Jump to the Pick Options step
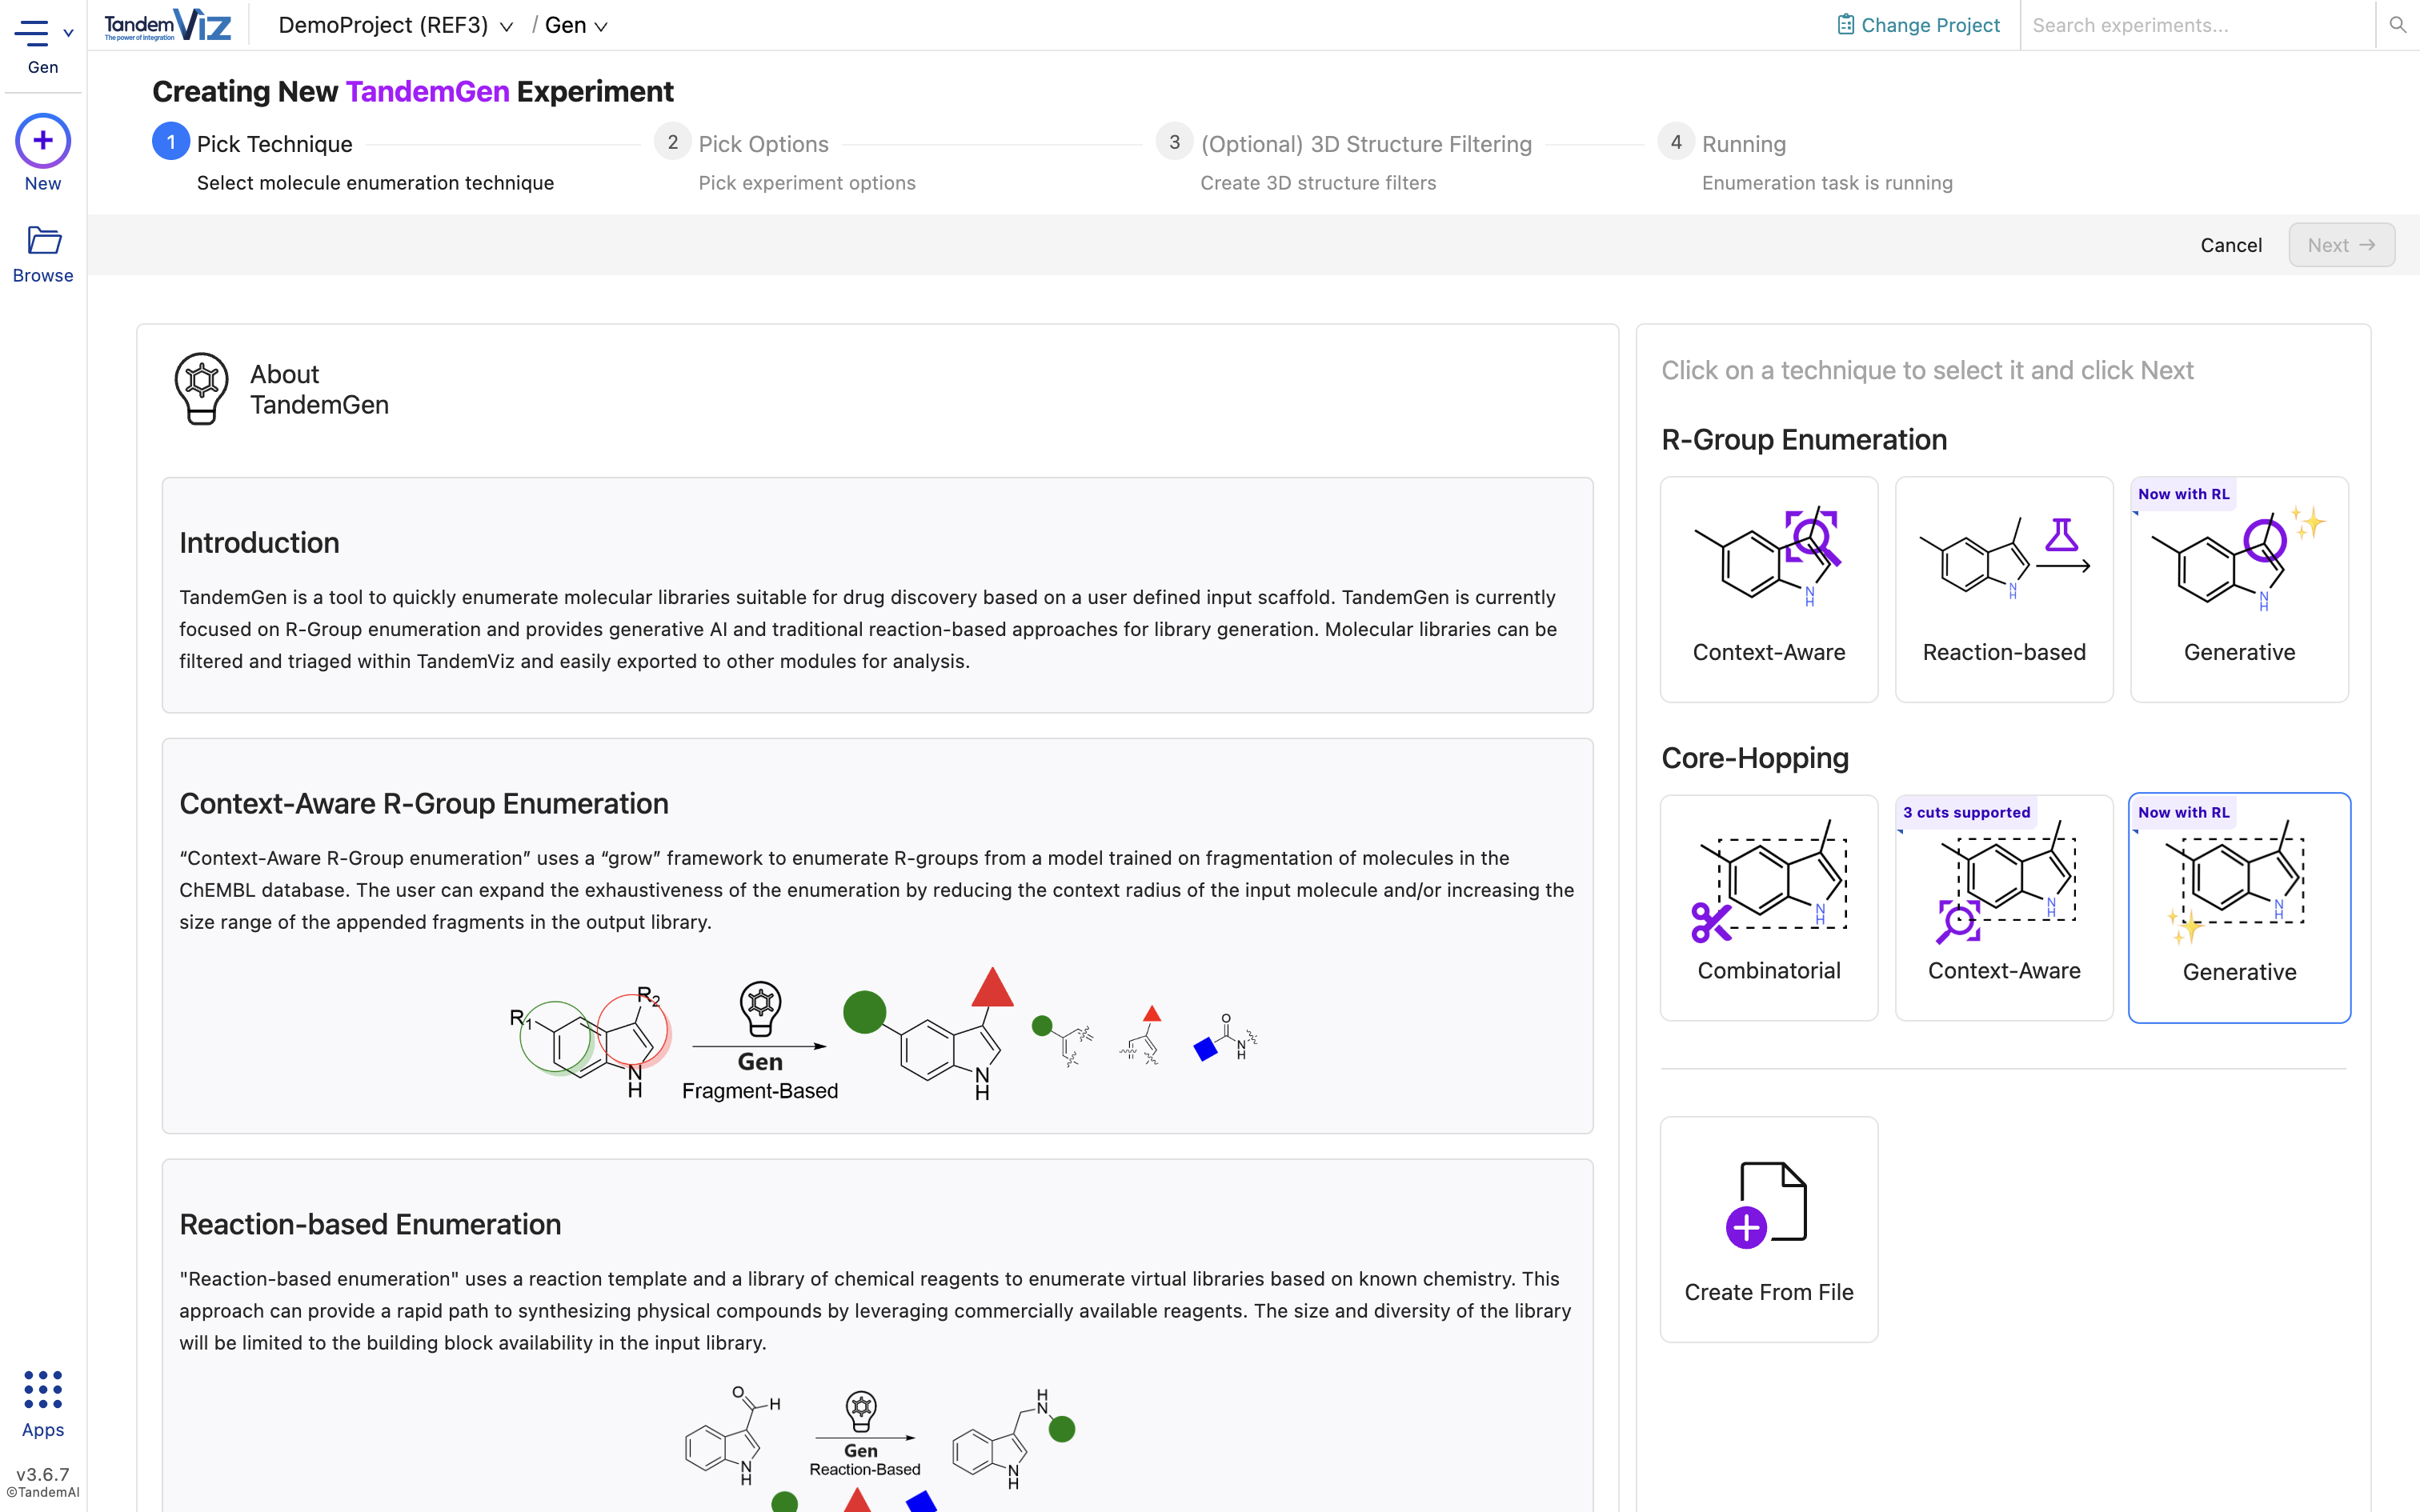 pyautogui.click(x=673, y=142)
